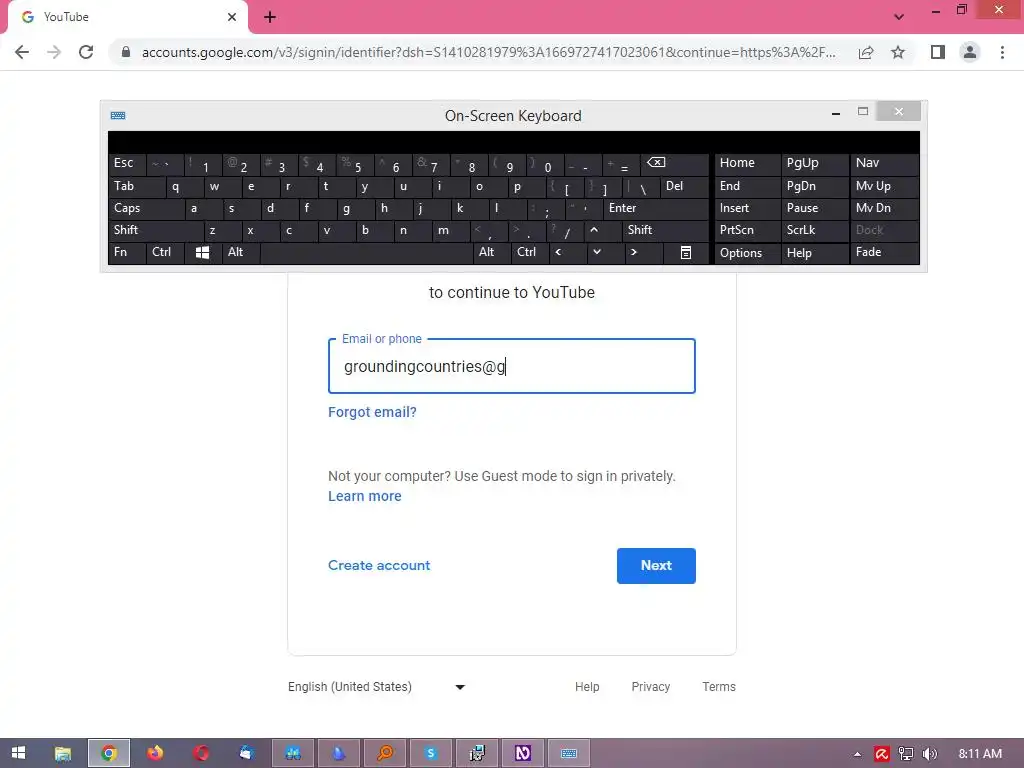Open the Chrome profile avatar
Image resolution: width=1024 pixels, height=768 pixels.
[x=970, y=52]
